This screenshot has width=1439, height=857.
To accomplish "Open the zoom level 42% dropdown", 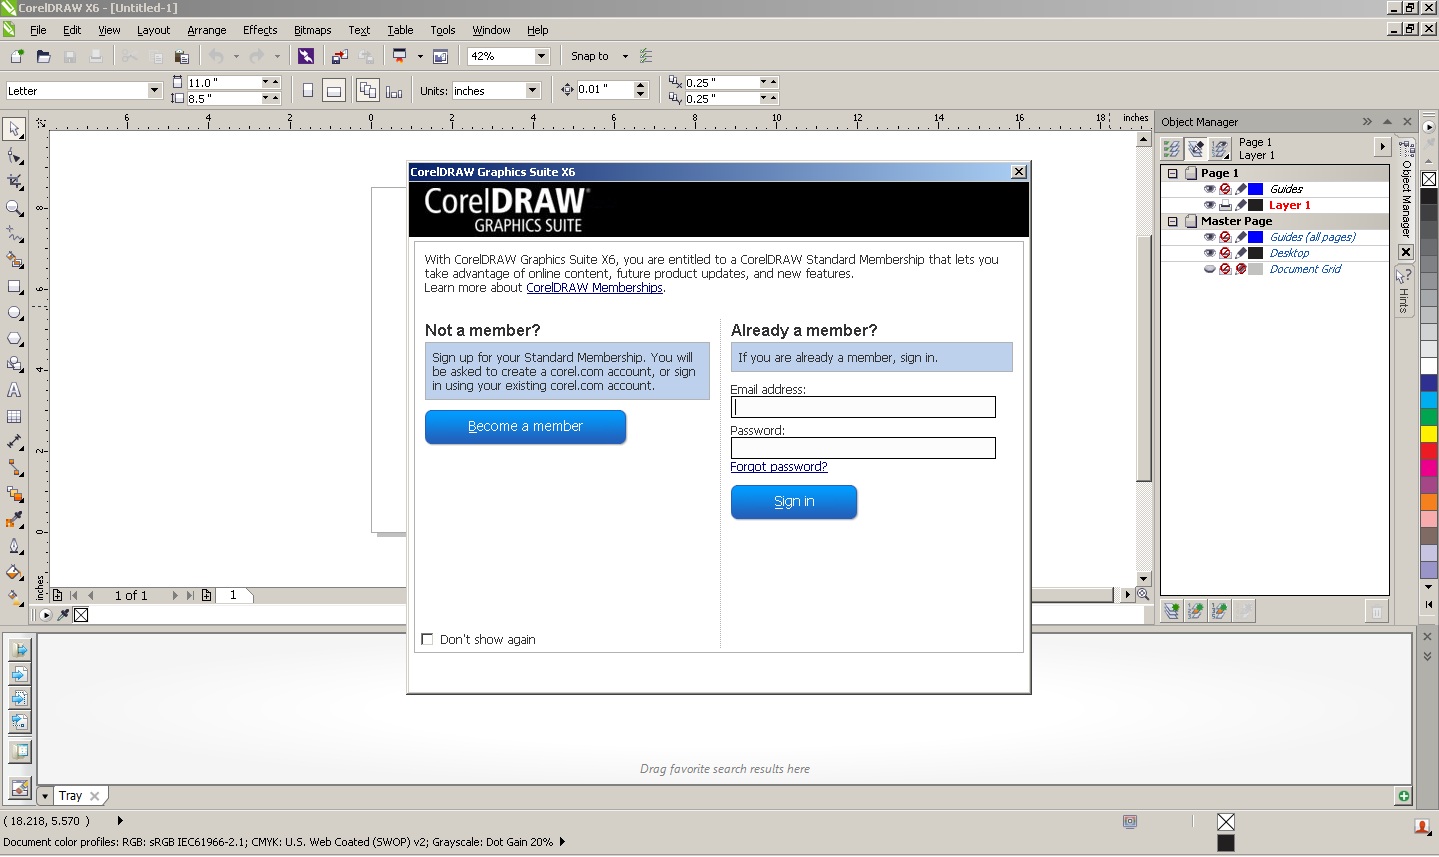I will coord(541,56).
